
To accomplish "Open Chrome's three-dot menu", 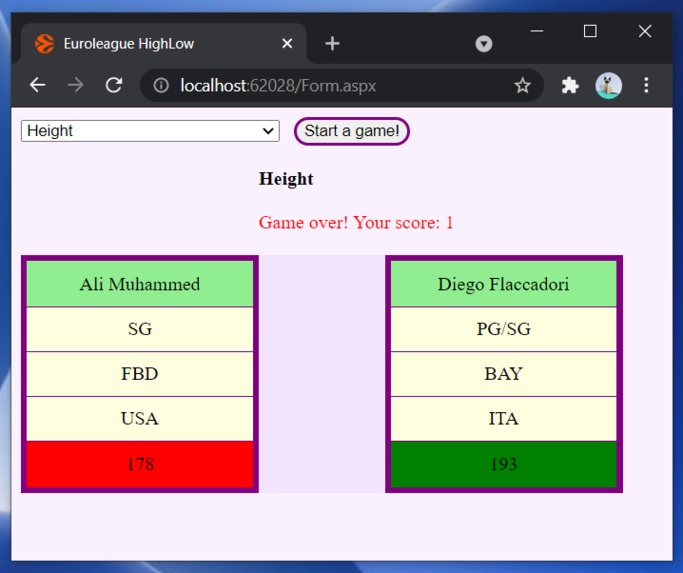I will 646,85.
